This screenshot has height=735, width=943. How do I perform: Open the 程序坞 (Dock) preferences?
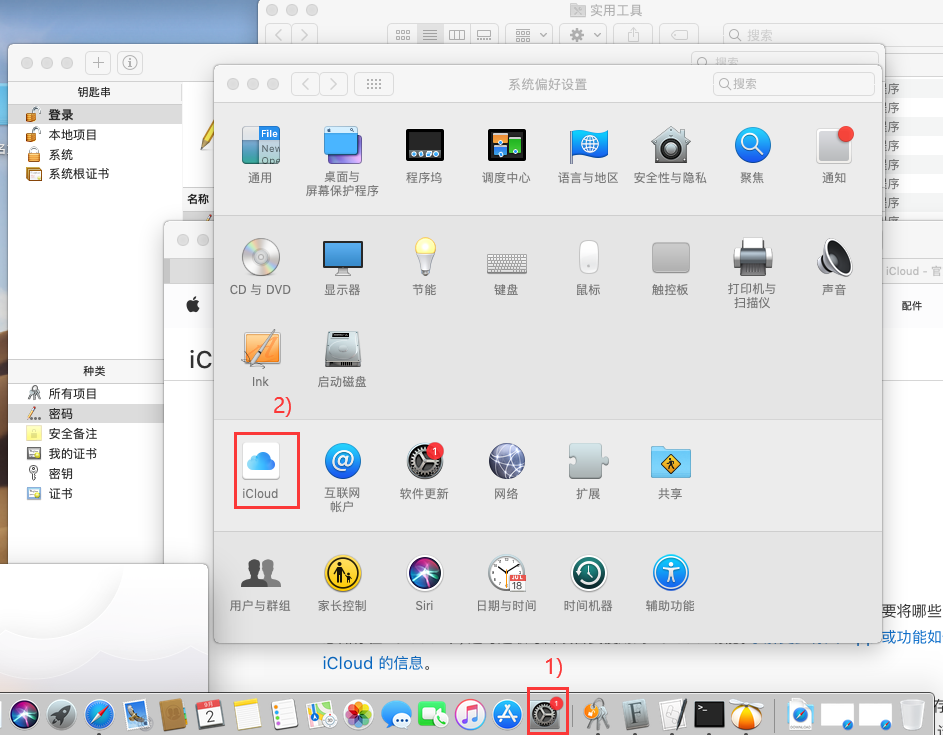[x=424, y=154]
